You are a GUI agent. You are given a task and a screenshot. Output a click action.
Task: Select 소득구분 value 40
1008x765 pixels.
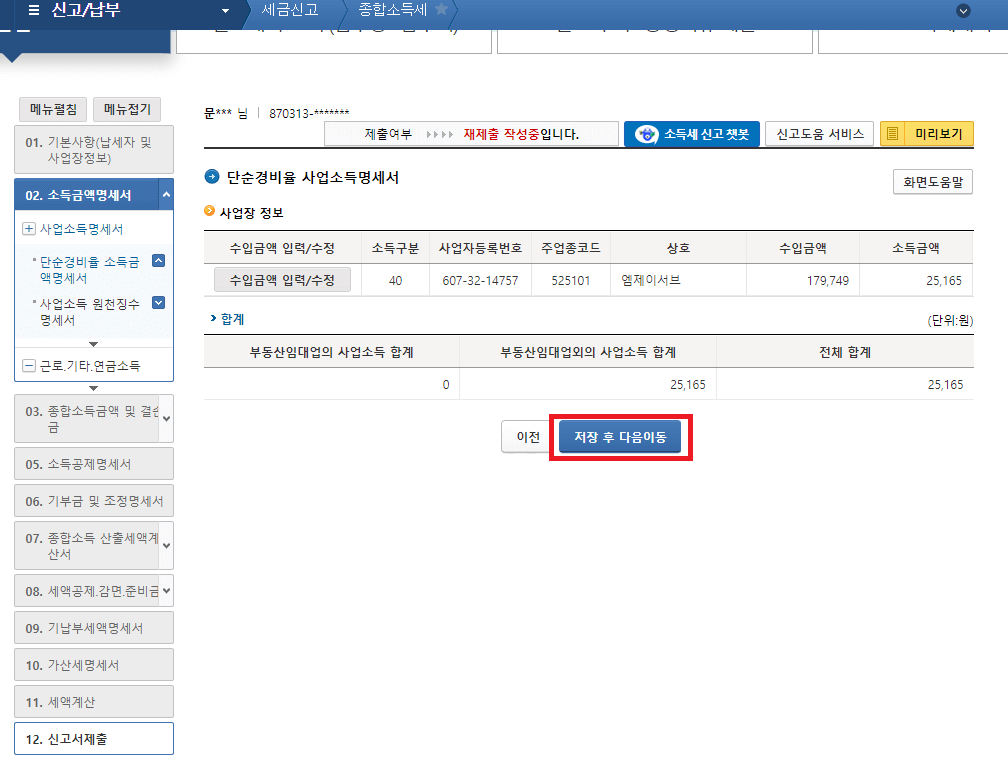[x=395, y=281]
